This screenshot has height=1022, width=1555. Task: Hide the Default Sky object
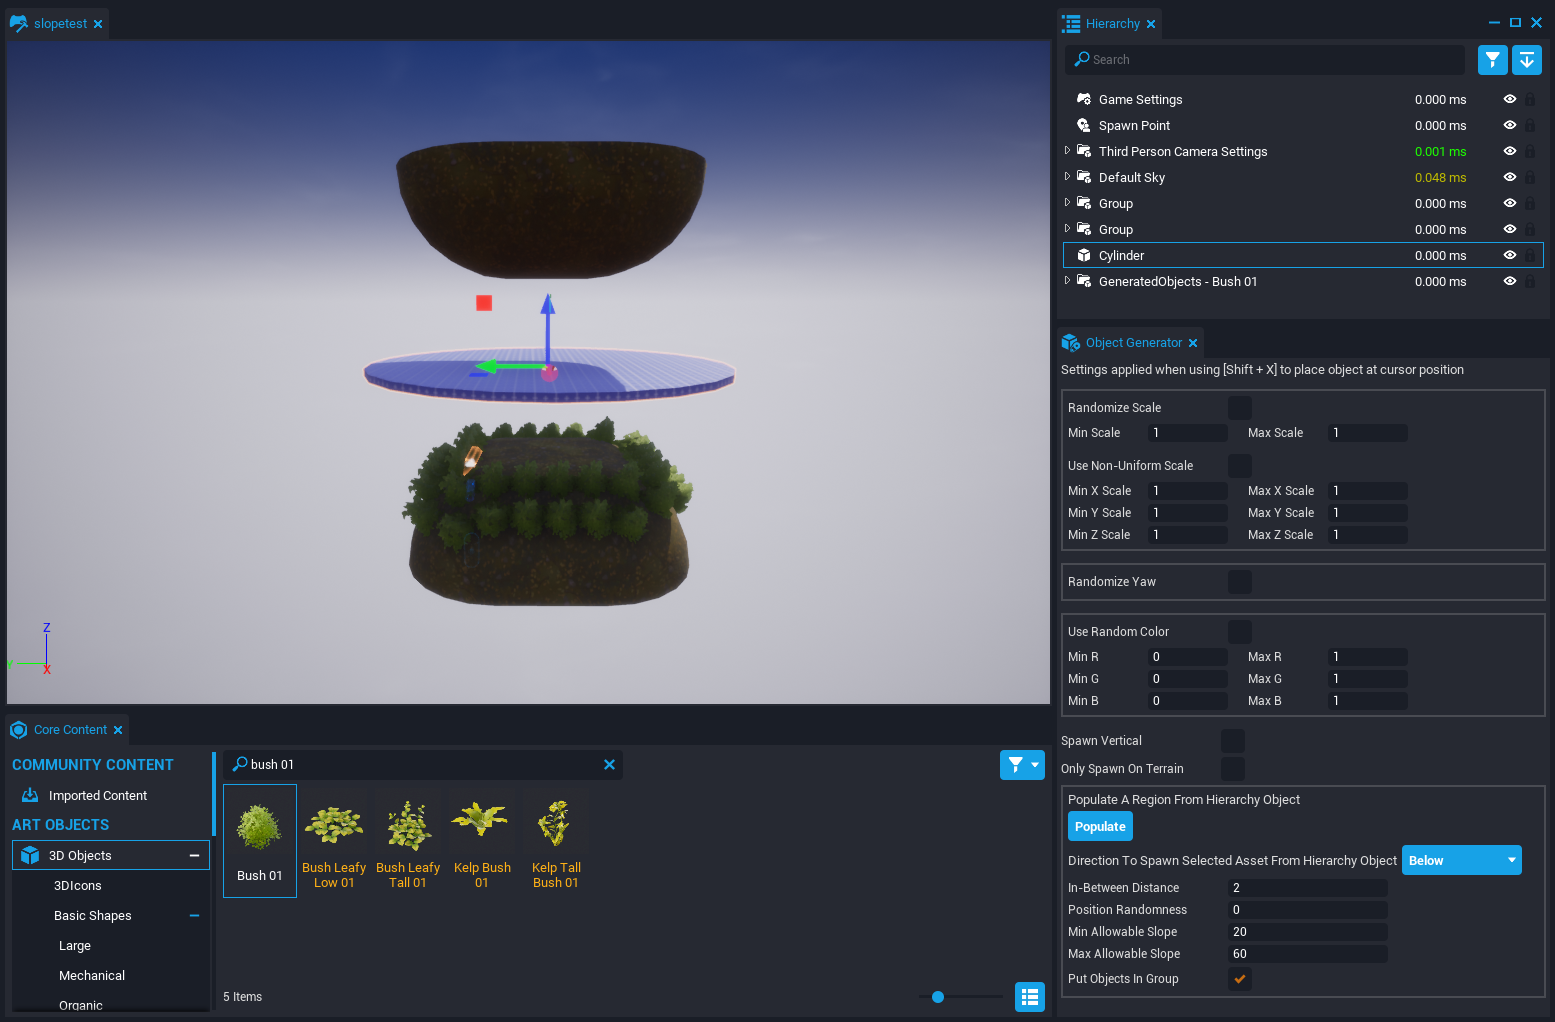1509,178
